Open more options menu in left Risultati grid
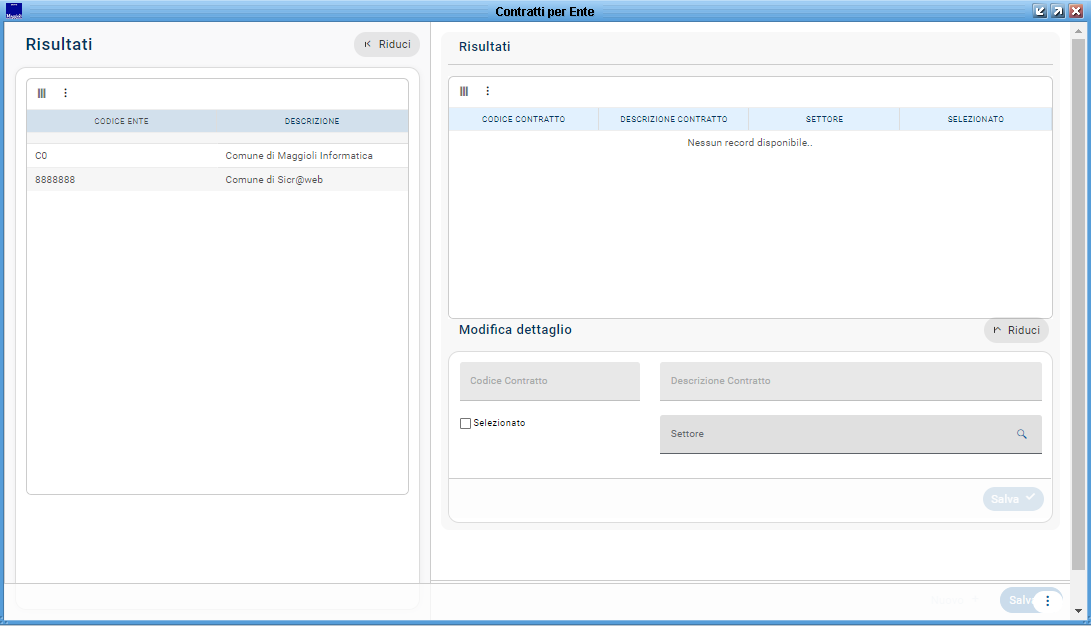Viewport: 1091px width, 626px height. (65, 93)
